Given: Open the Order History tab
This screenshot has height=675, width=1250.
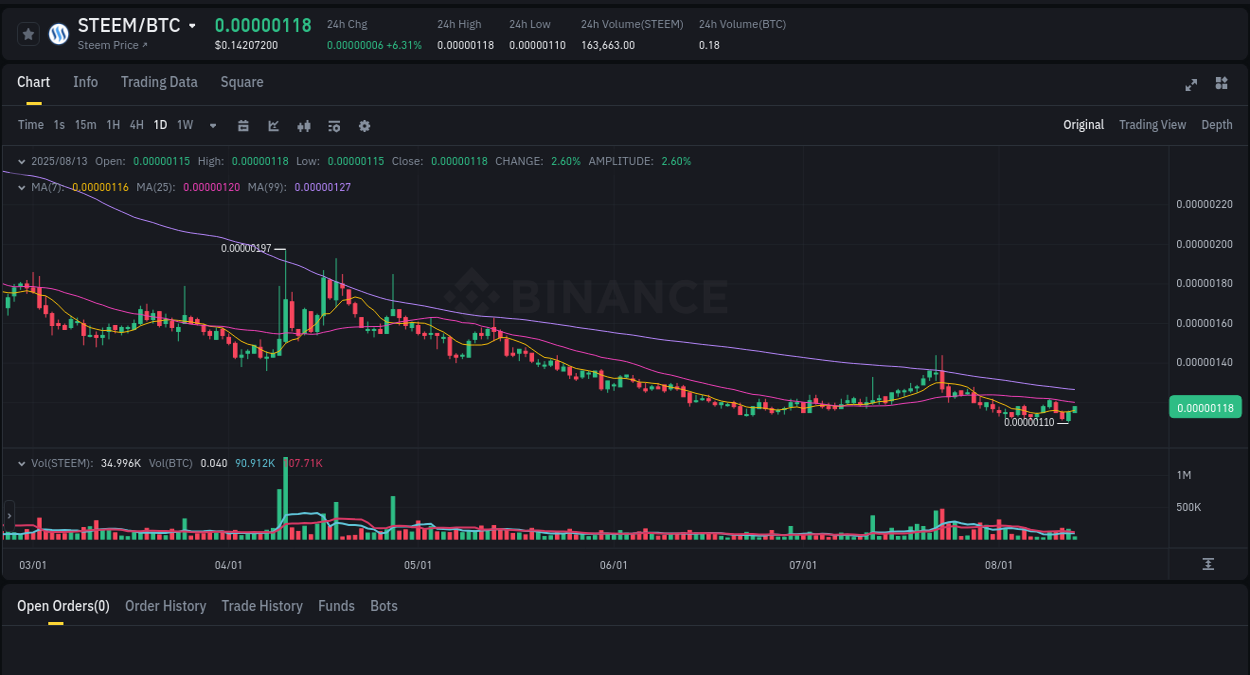Looking at the screenshot, I should tap(165, 606).
